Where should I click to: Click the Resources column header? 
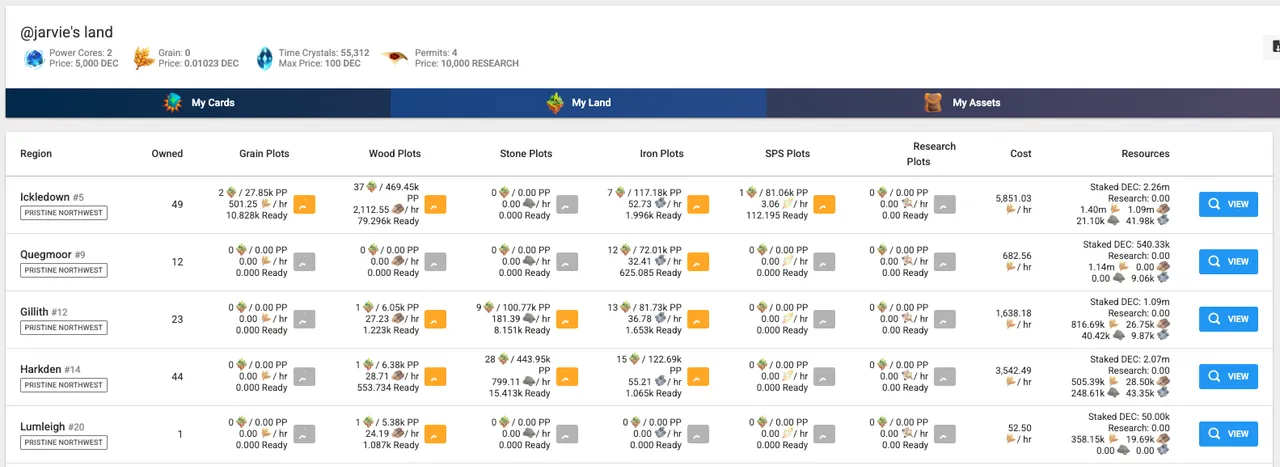(x=1145, y=154)
